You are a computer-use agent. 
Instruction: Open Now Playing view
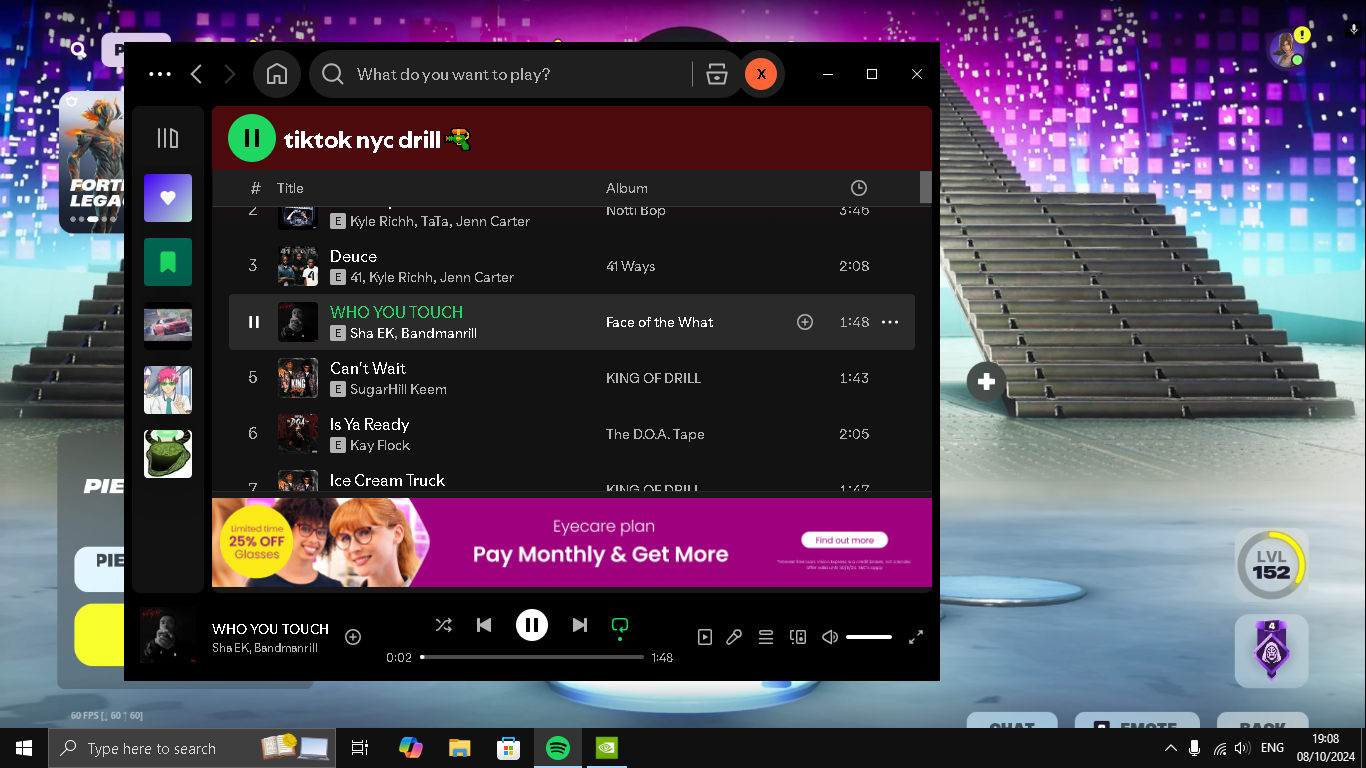tap(705, 637)
